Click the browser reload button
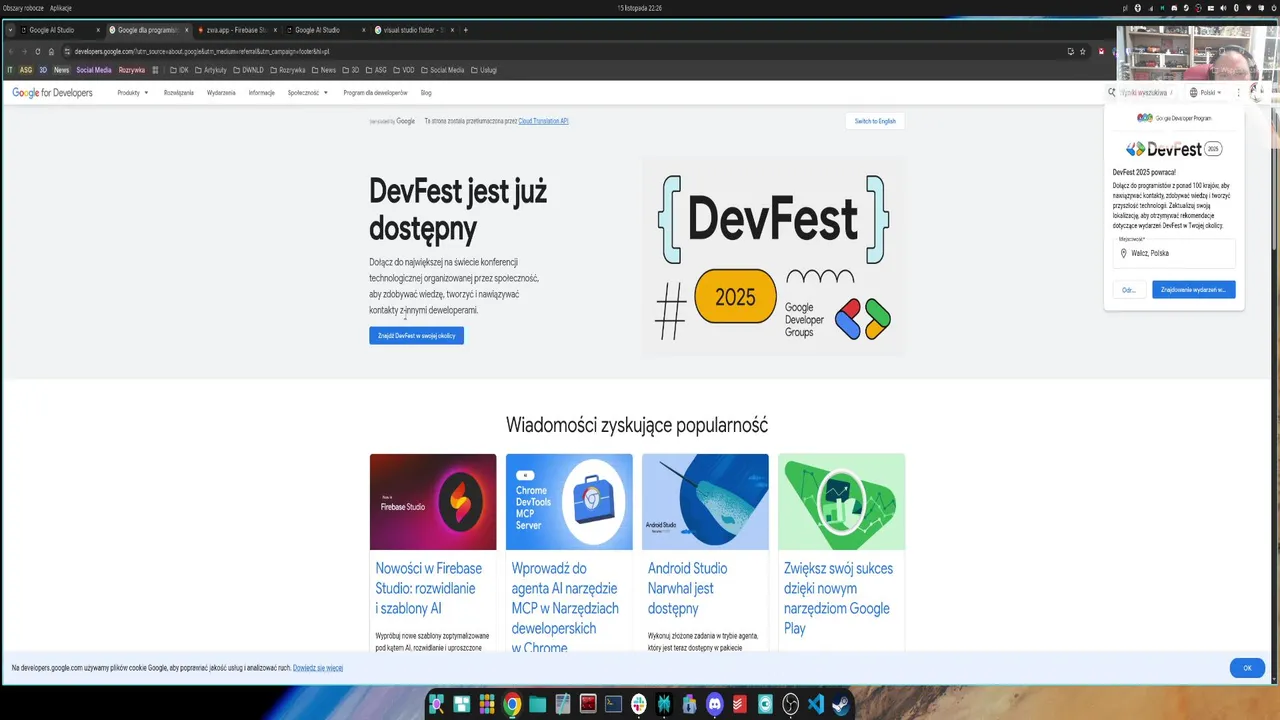The height and width of the screenshot is (720, 1280). tap(38, 51)
